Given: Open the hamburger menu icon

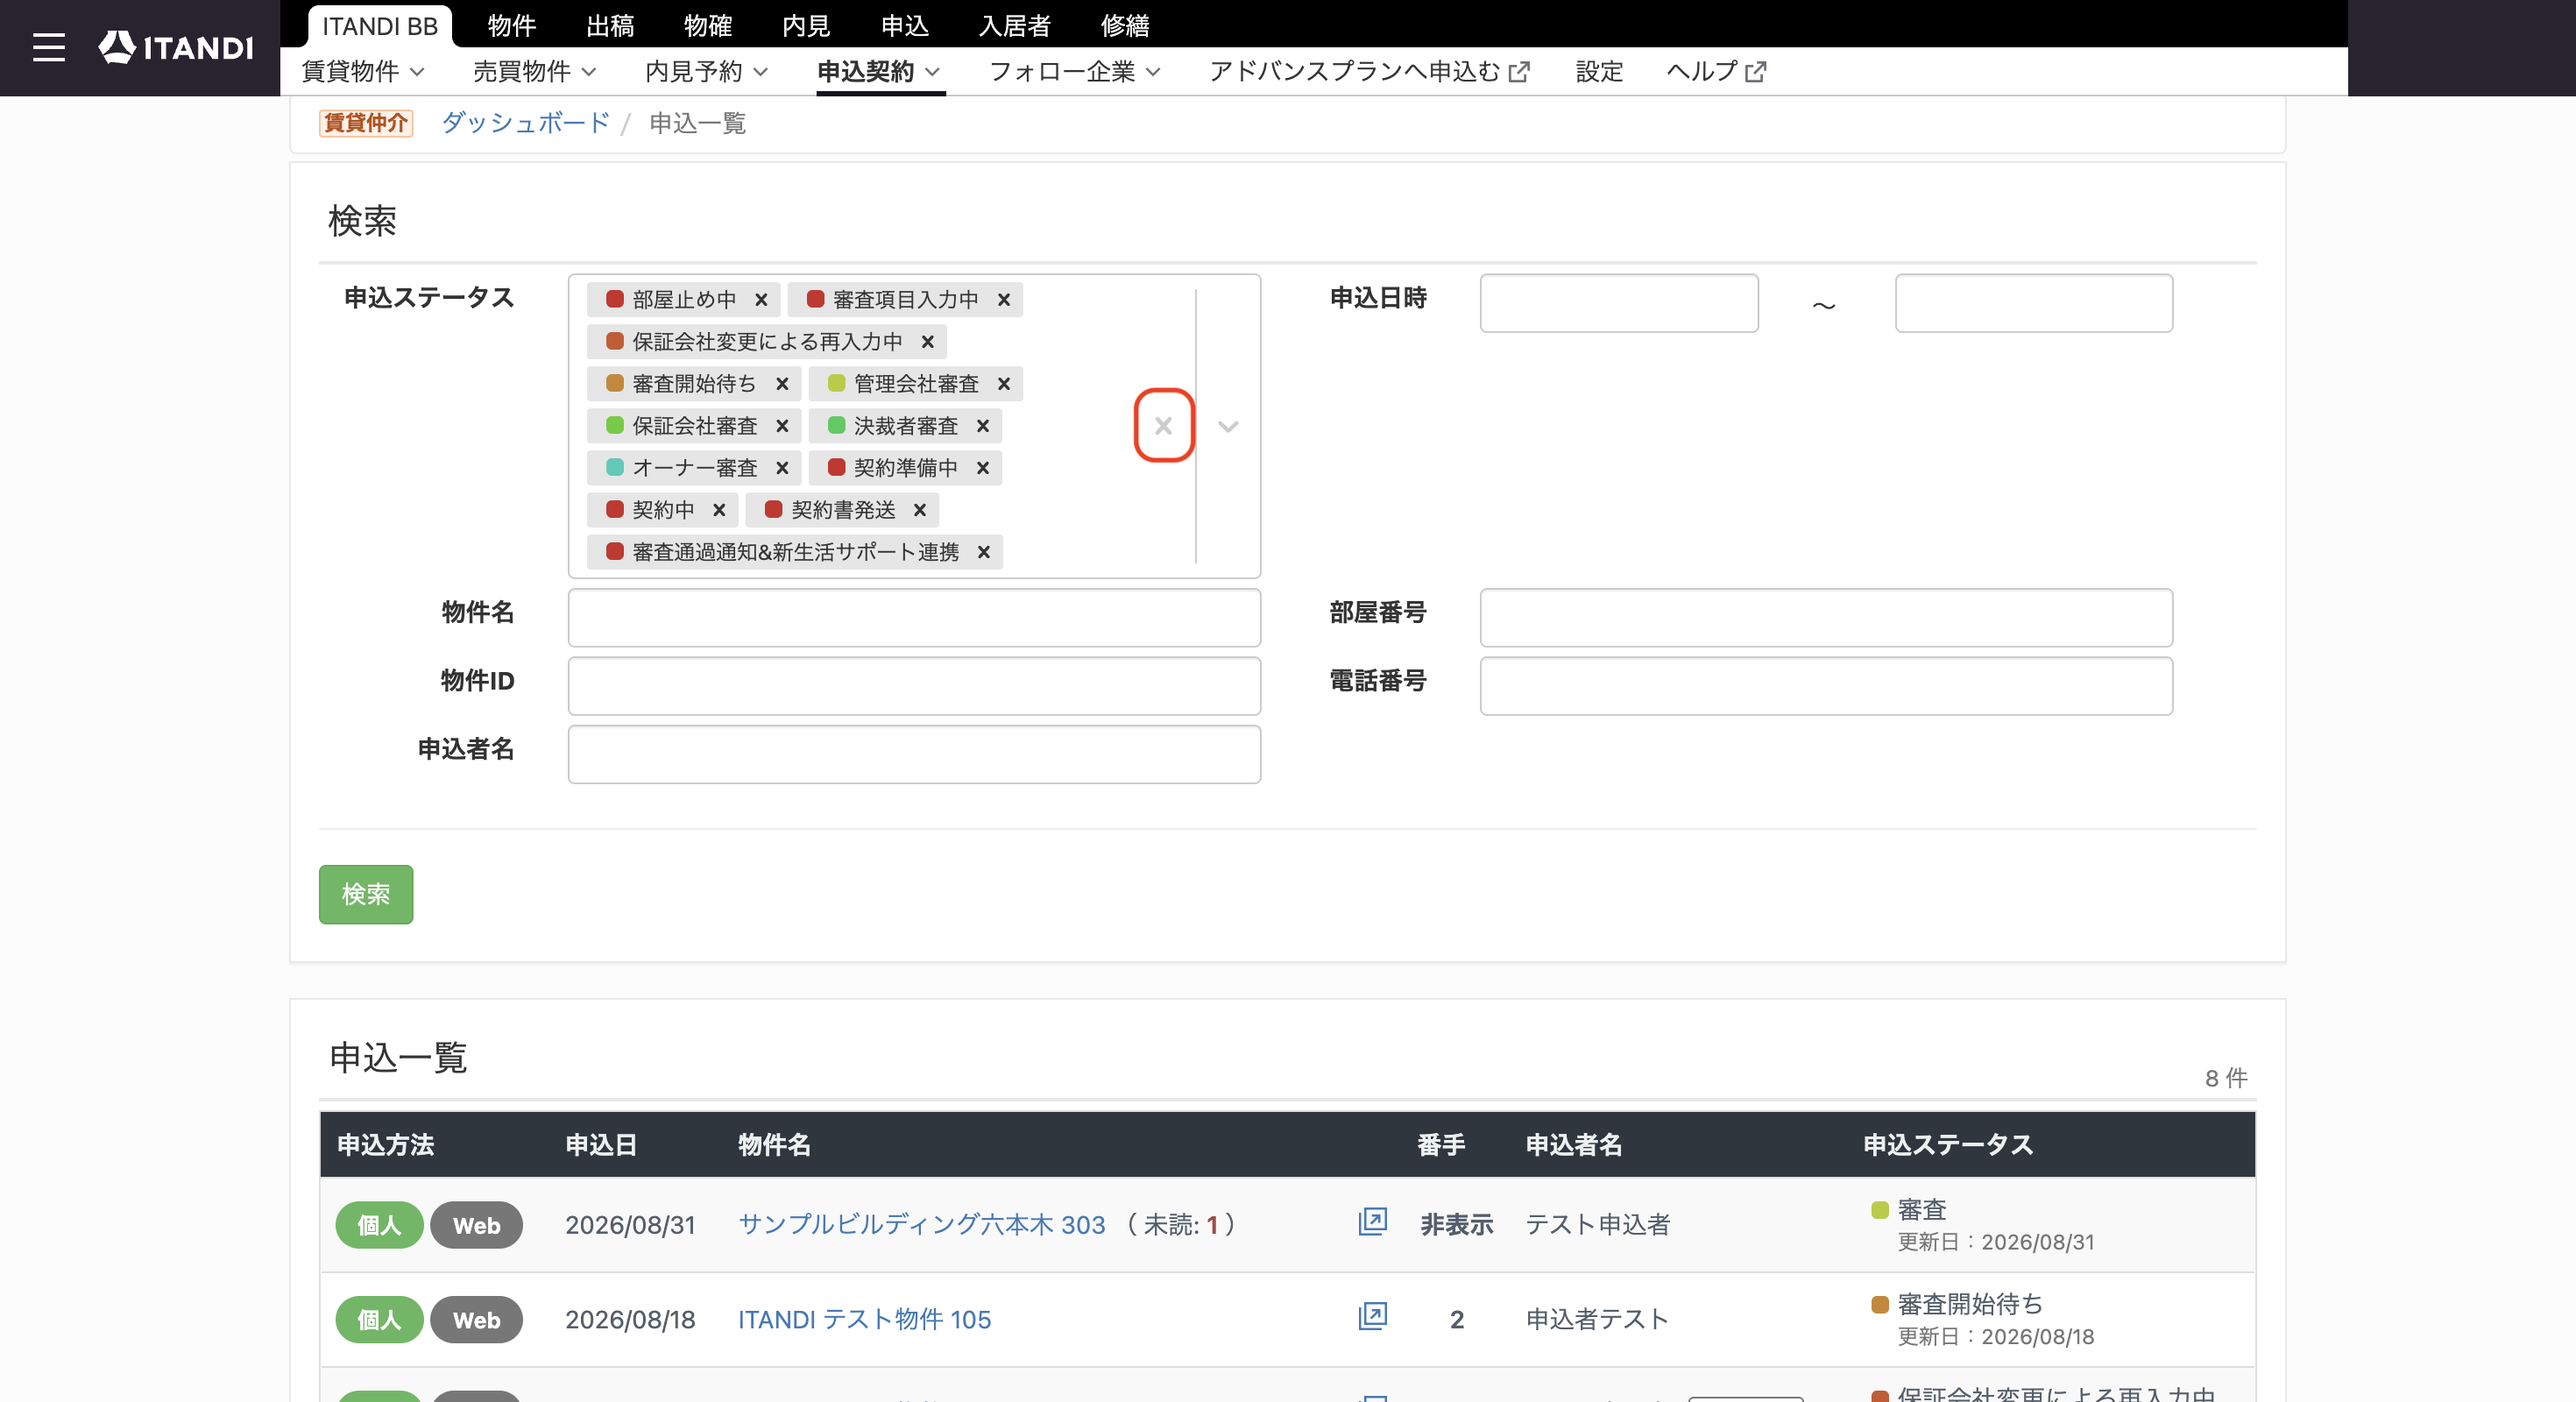Looking at the screenshot, I should coord(48,47).
